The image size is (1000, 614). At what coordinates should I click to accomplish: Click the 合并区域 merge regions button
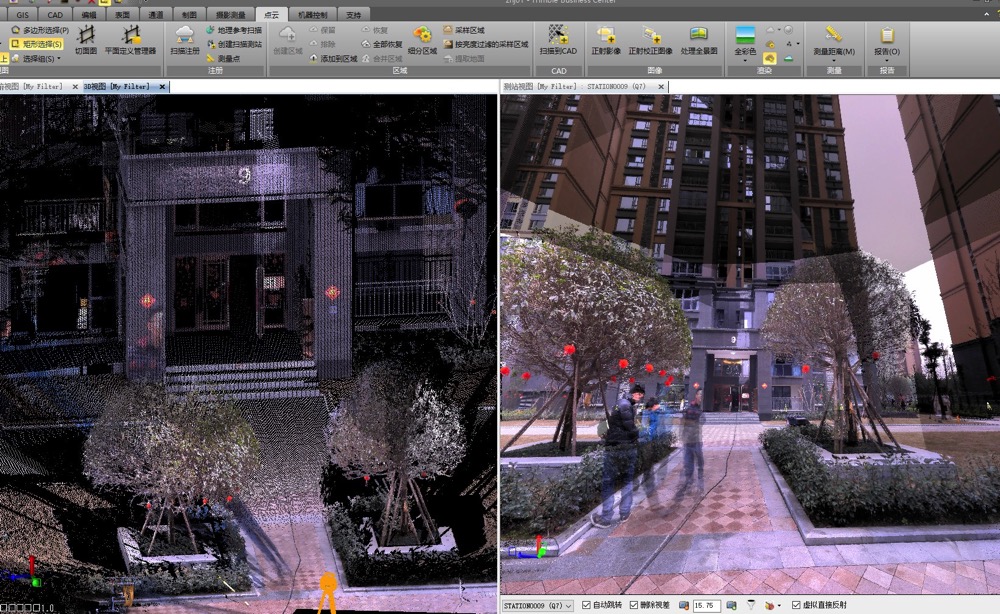click(x=381, y=59)
